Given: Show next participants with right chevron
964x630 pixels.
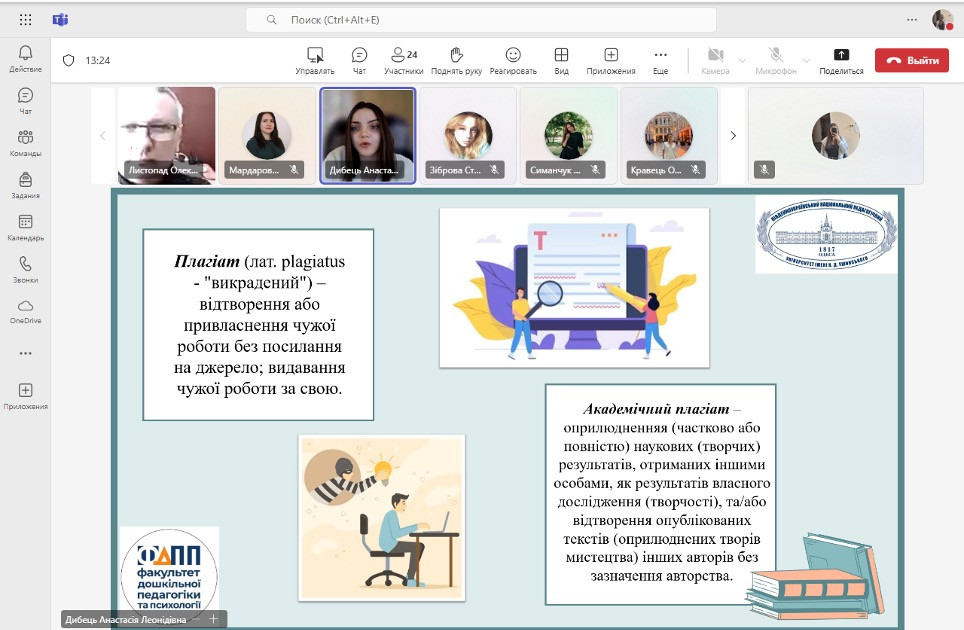Looking at the screenshot, I should click(733, 136).
